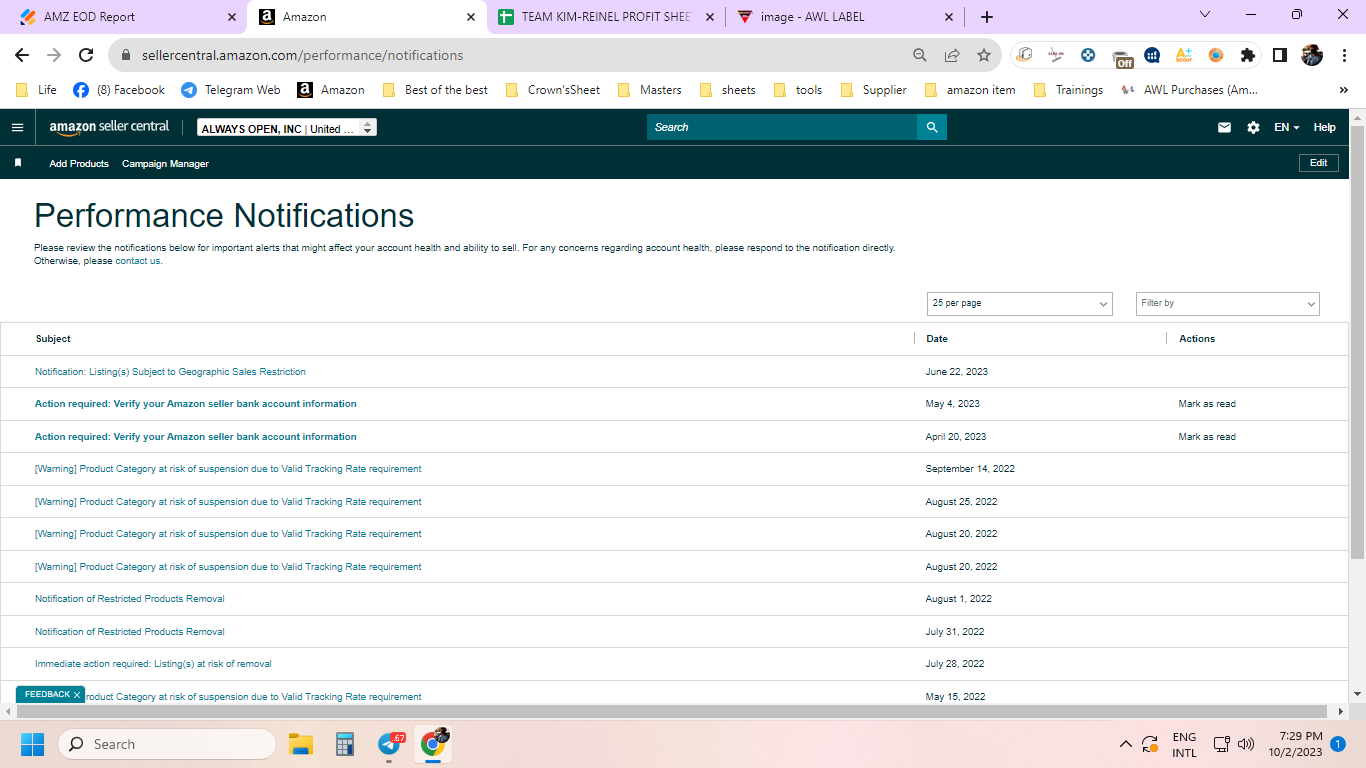Open the EN language dropdown

coord(1287,128)
